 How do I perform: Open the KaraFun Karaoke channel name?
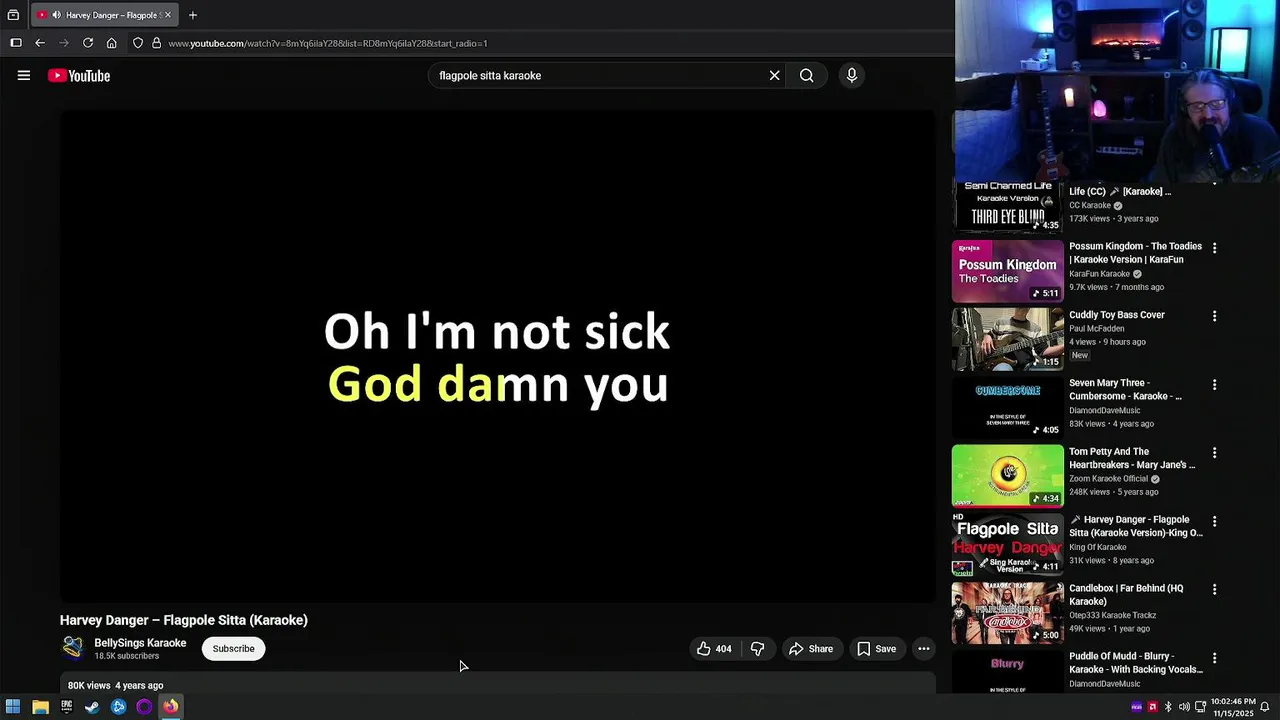pyautogui.click(x=1099, y=274)
